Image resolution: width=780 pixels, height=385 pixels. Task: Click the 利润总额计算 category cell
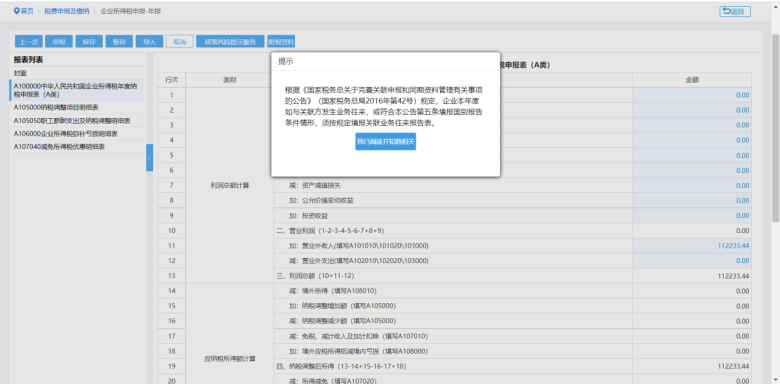(x=229, y=186)
